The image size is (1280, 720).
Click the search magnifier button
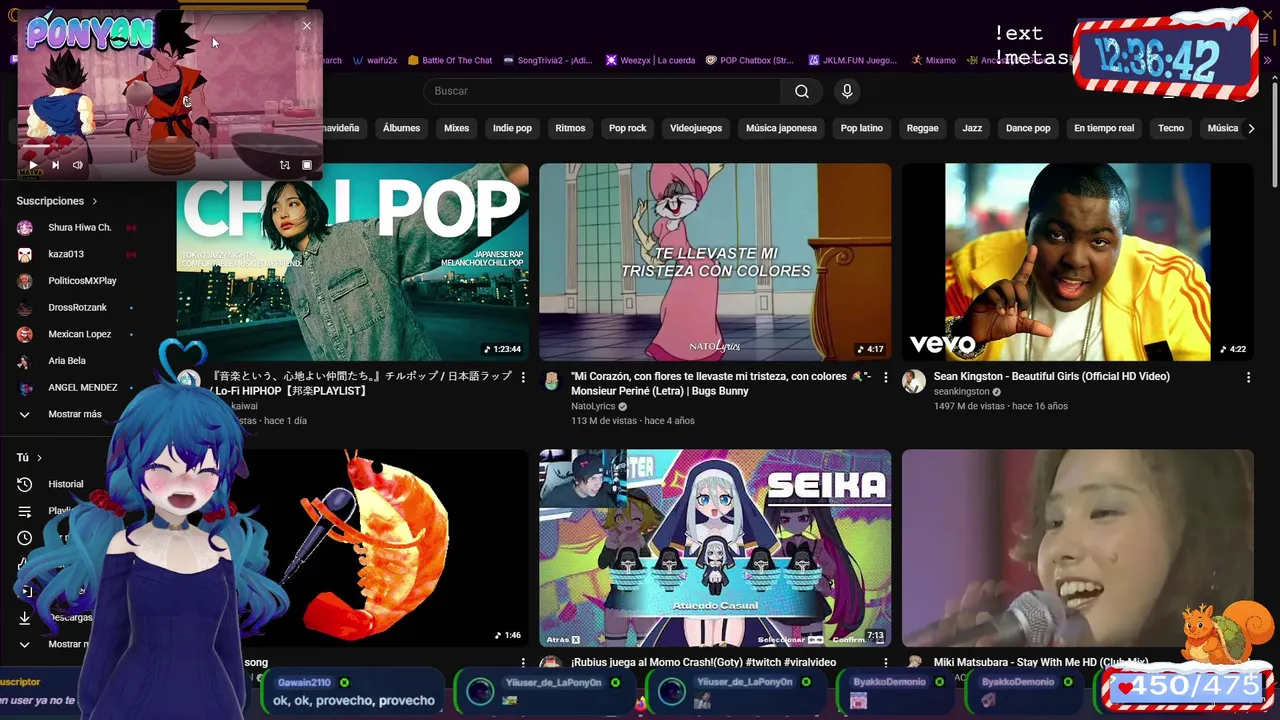click(x=801, y=91)
